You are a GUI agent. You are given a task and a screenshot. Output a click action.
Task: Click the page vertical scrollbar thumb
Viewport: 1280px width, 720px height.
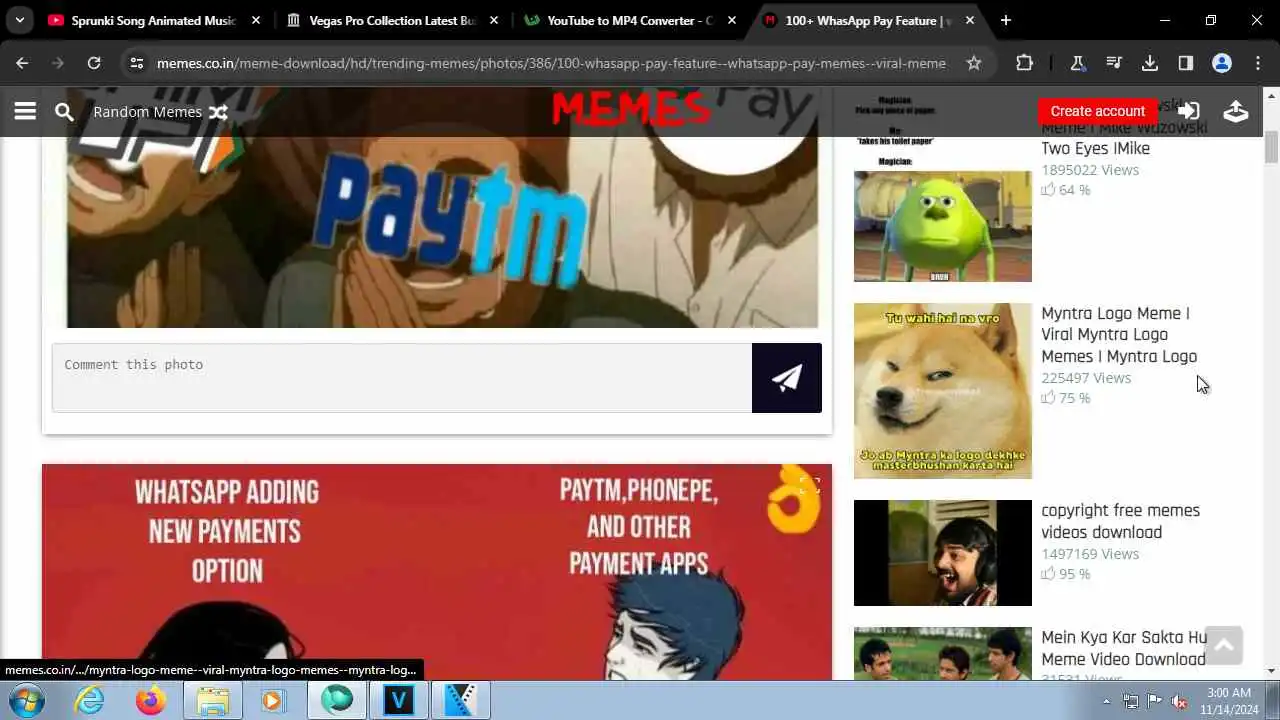tap(1271, 146)
